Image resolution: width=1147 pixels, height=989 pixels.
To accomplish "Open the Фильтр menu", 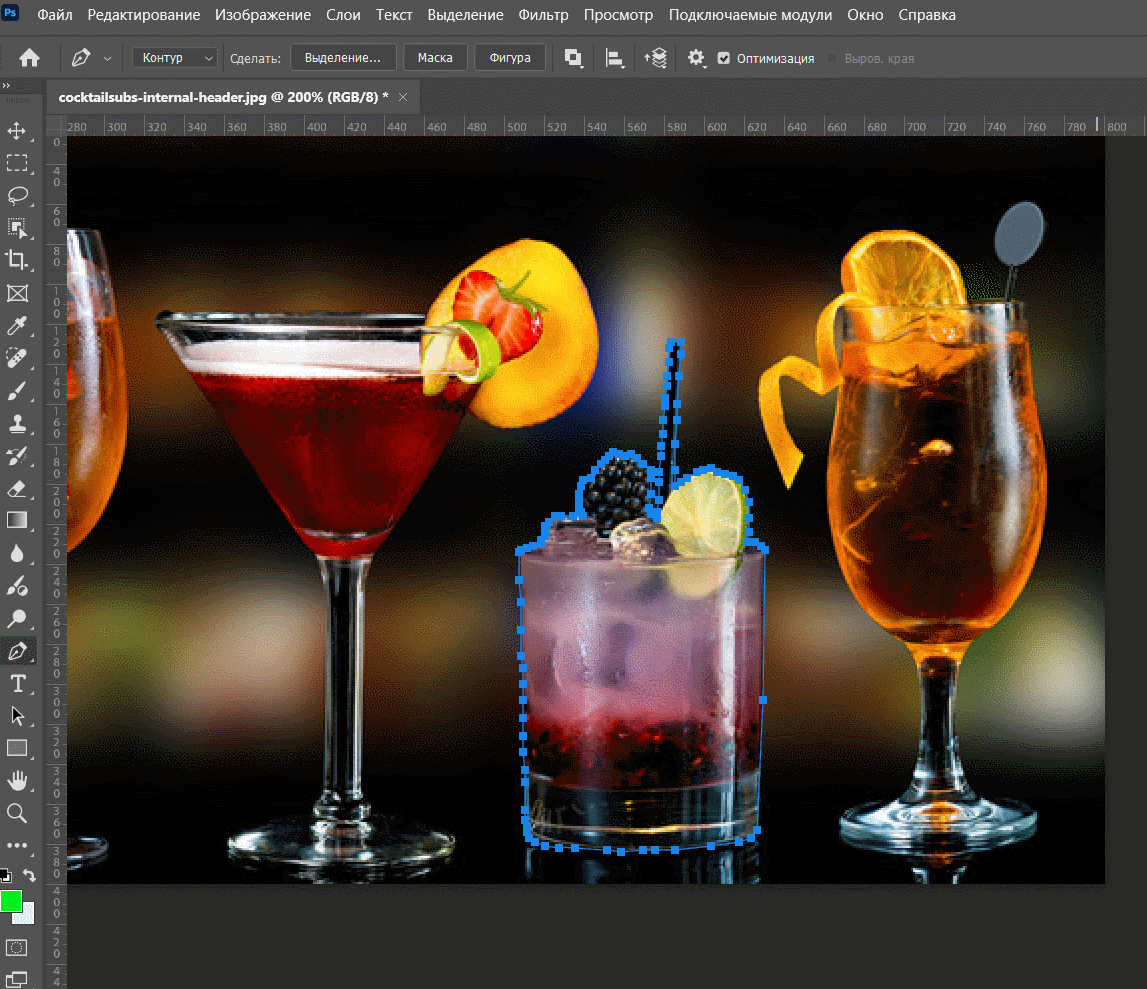I will pos(543,15).
